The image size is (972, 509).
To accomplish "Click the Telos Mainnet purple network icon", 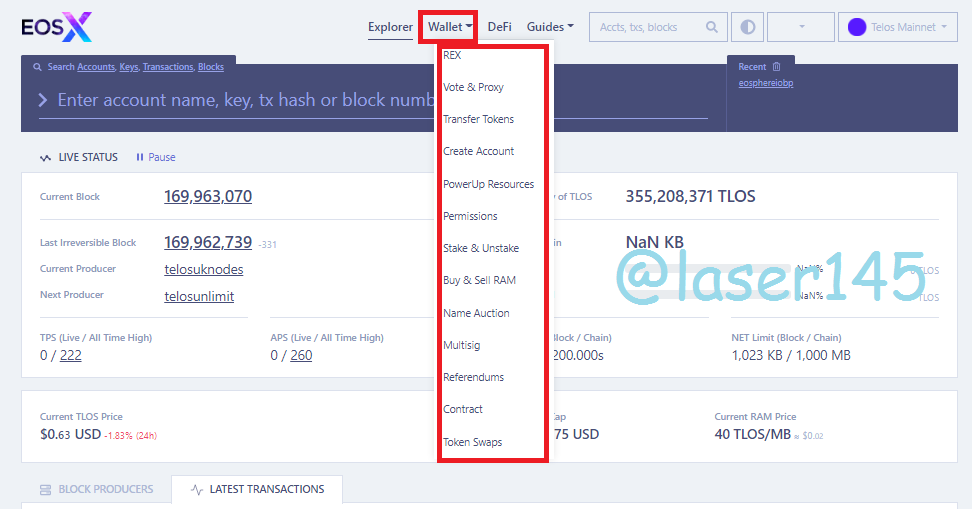I will [857, 27].
